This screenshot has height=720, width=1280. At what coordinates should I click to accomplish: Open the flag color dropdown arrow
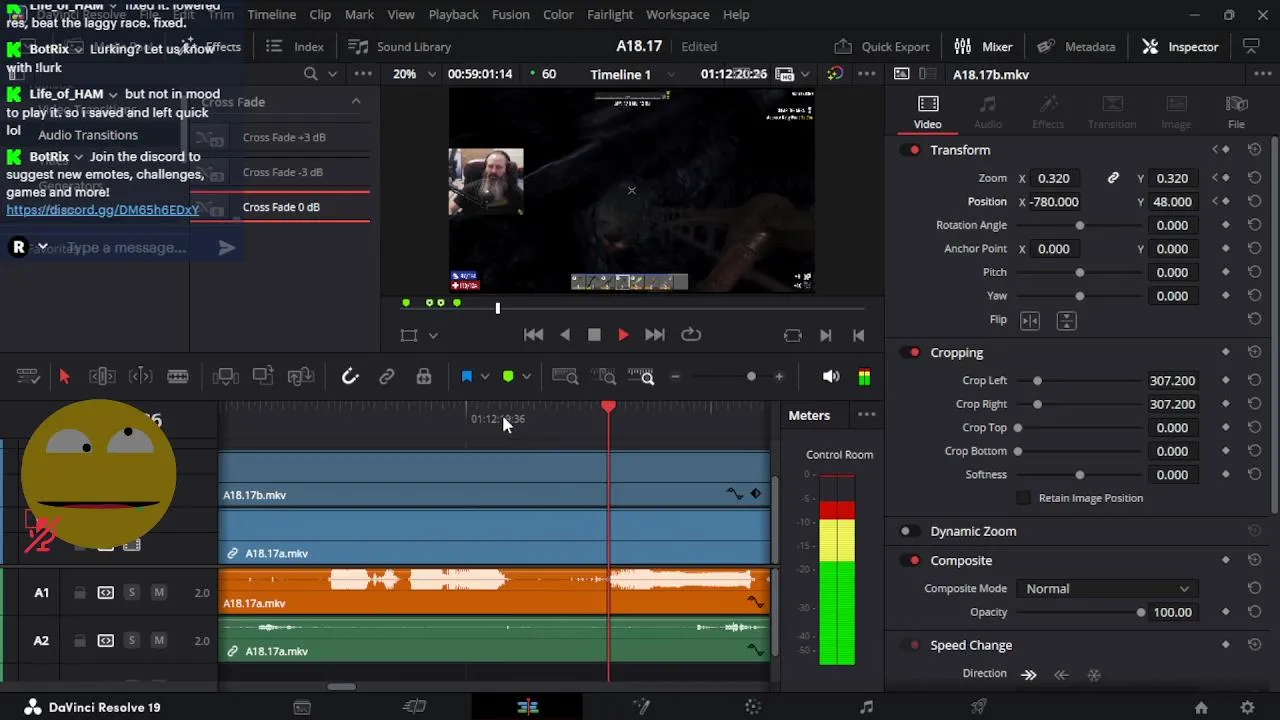pyautogui.click(x=485, y=377)
